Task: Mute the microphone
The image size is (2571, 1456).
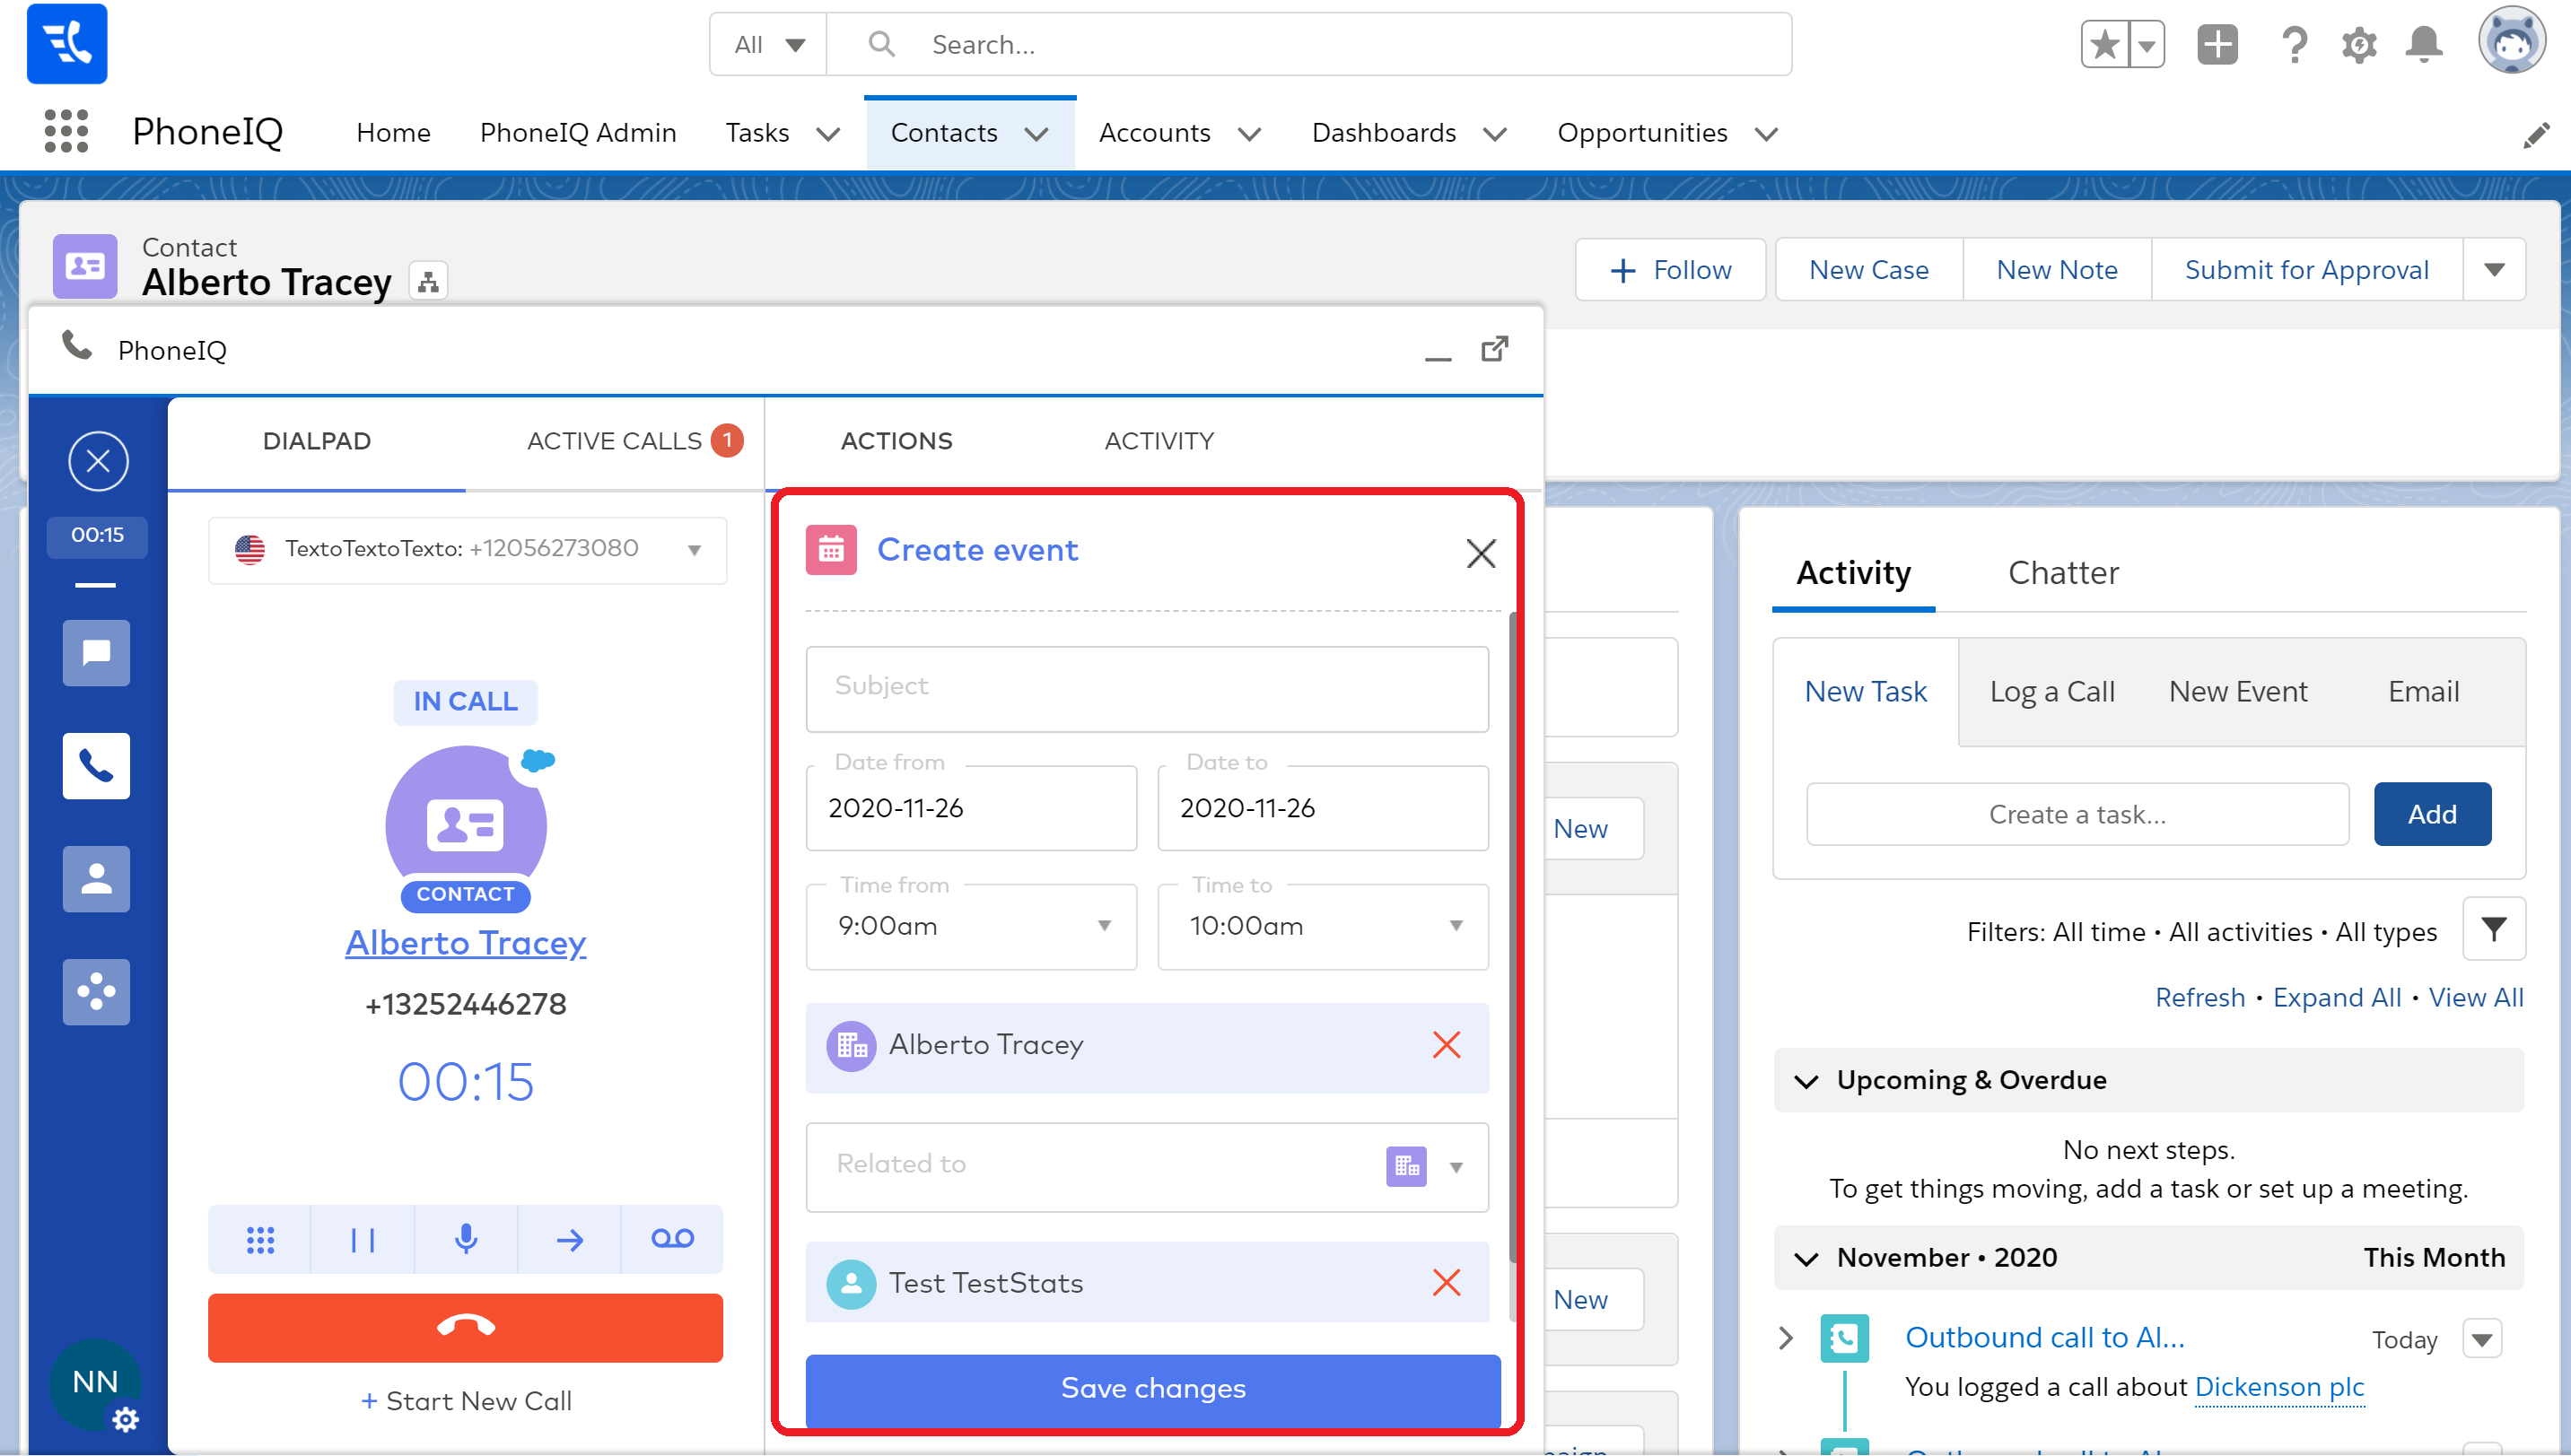Action: pos(466,1240)
